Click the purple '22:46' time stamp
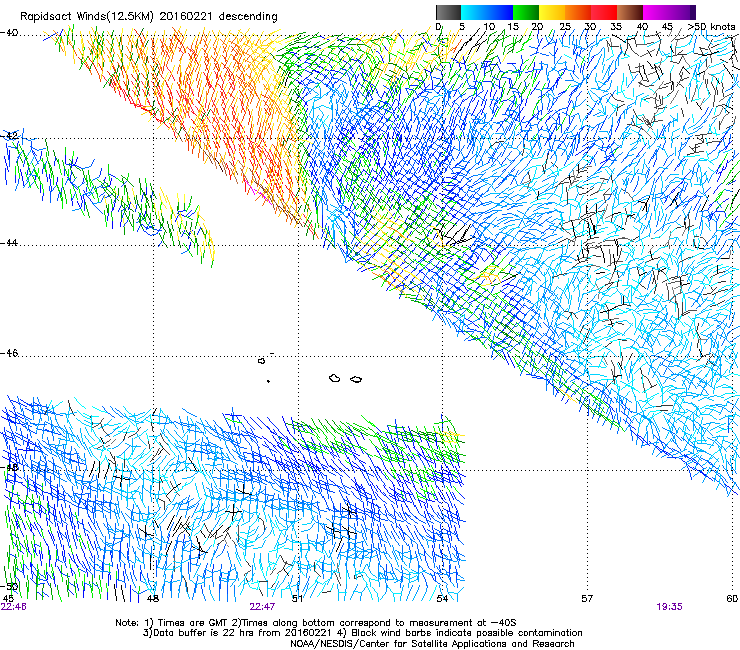 point(14,607)
